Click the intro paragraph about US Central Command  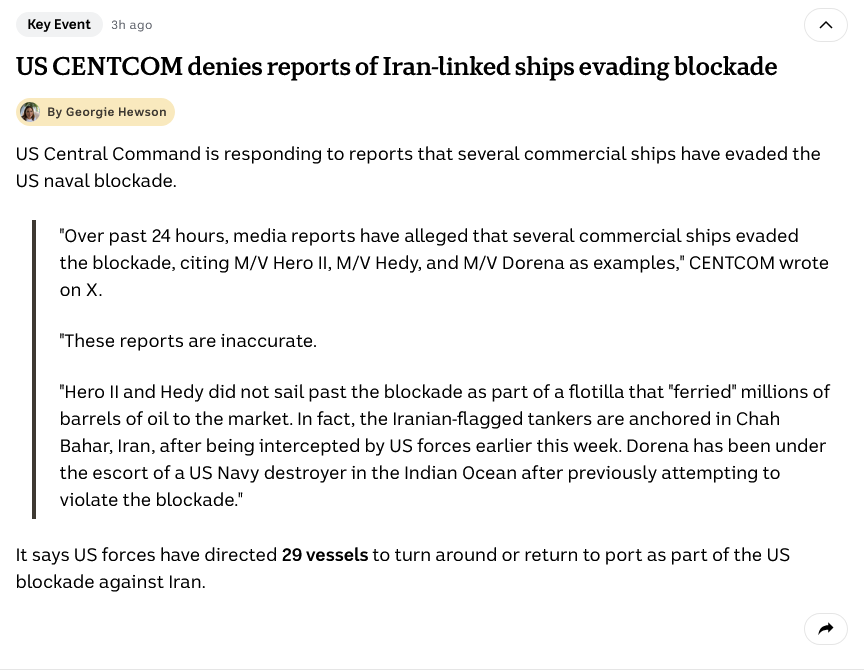click(x=418, y=167)
